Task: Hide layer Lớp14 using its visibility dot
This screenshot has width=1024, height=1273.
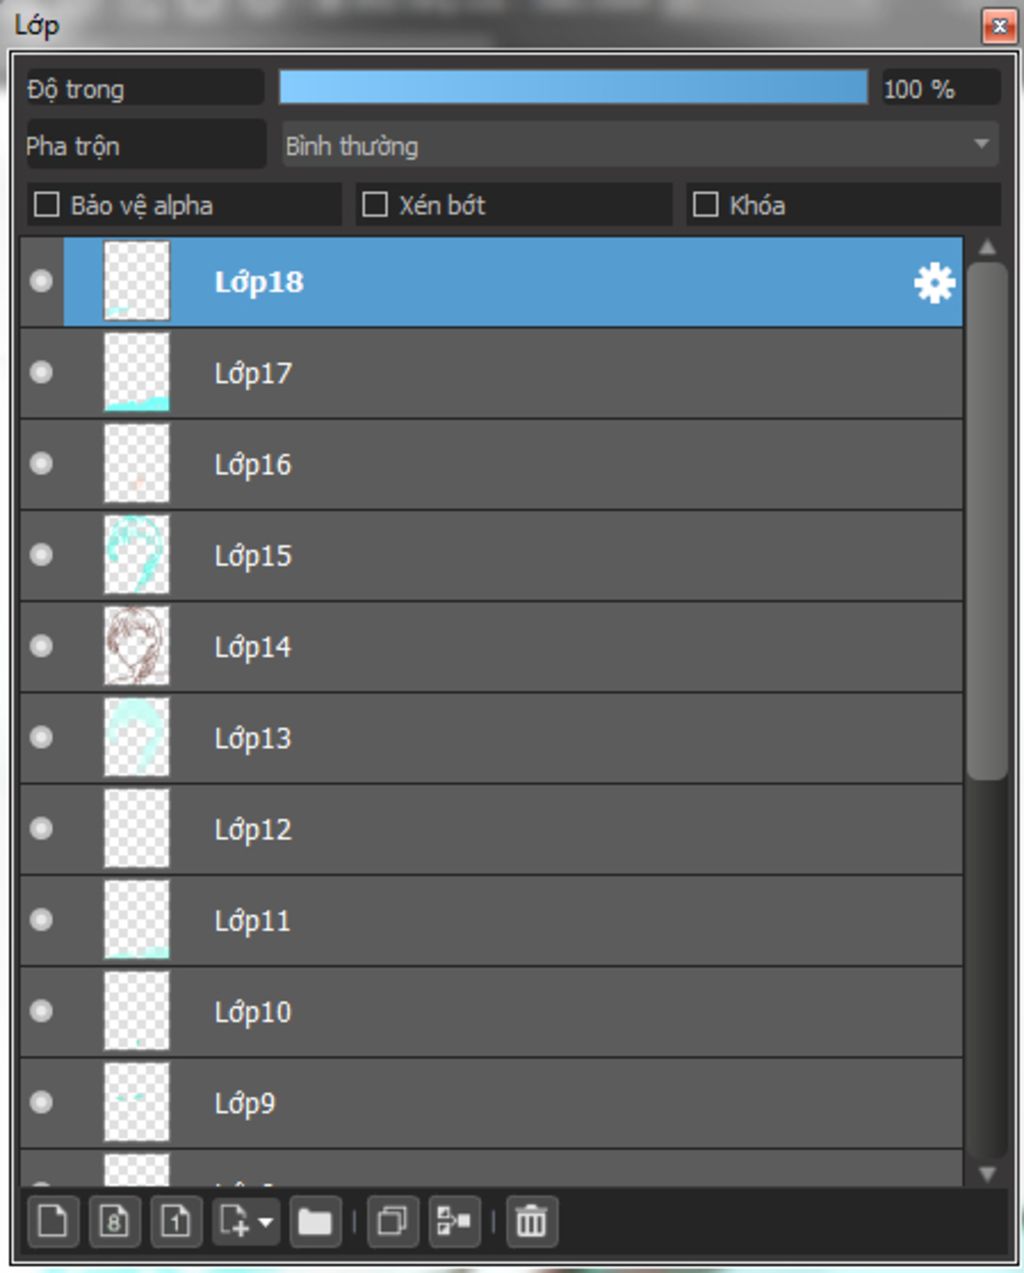Action: coord(41,646)
